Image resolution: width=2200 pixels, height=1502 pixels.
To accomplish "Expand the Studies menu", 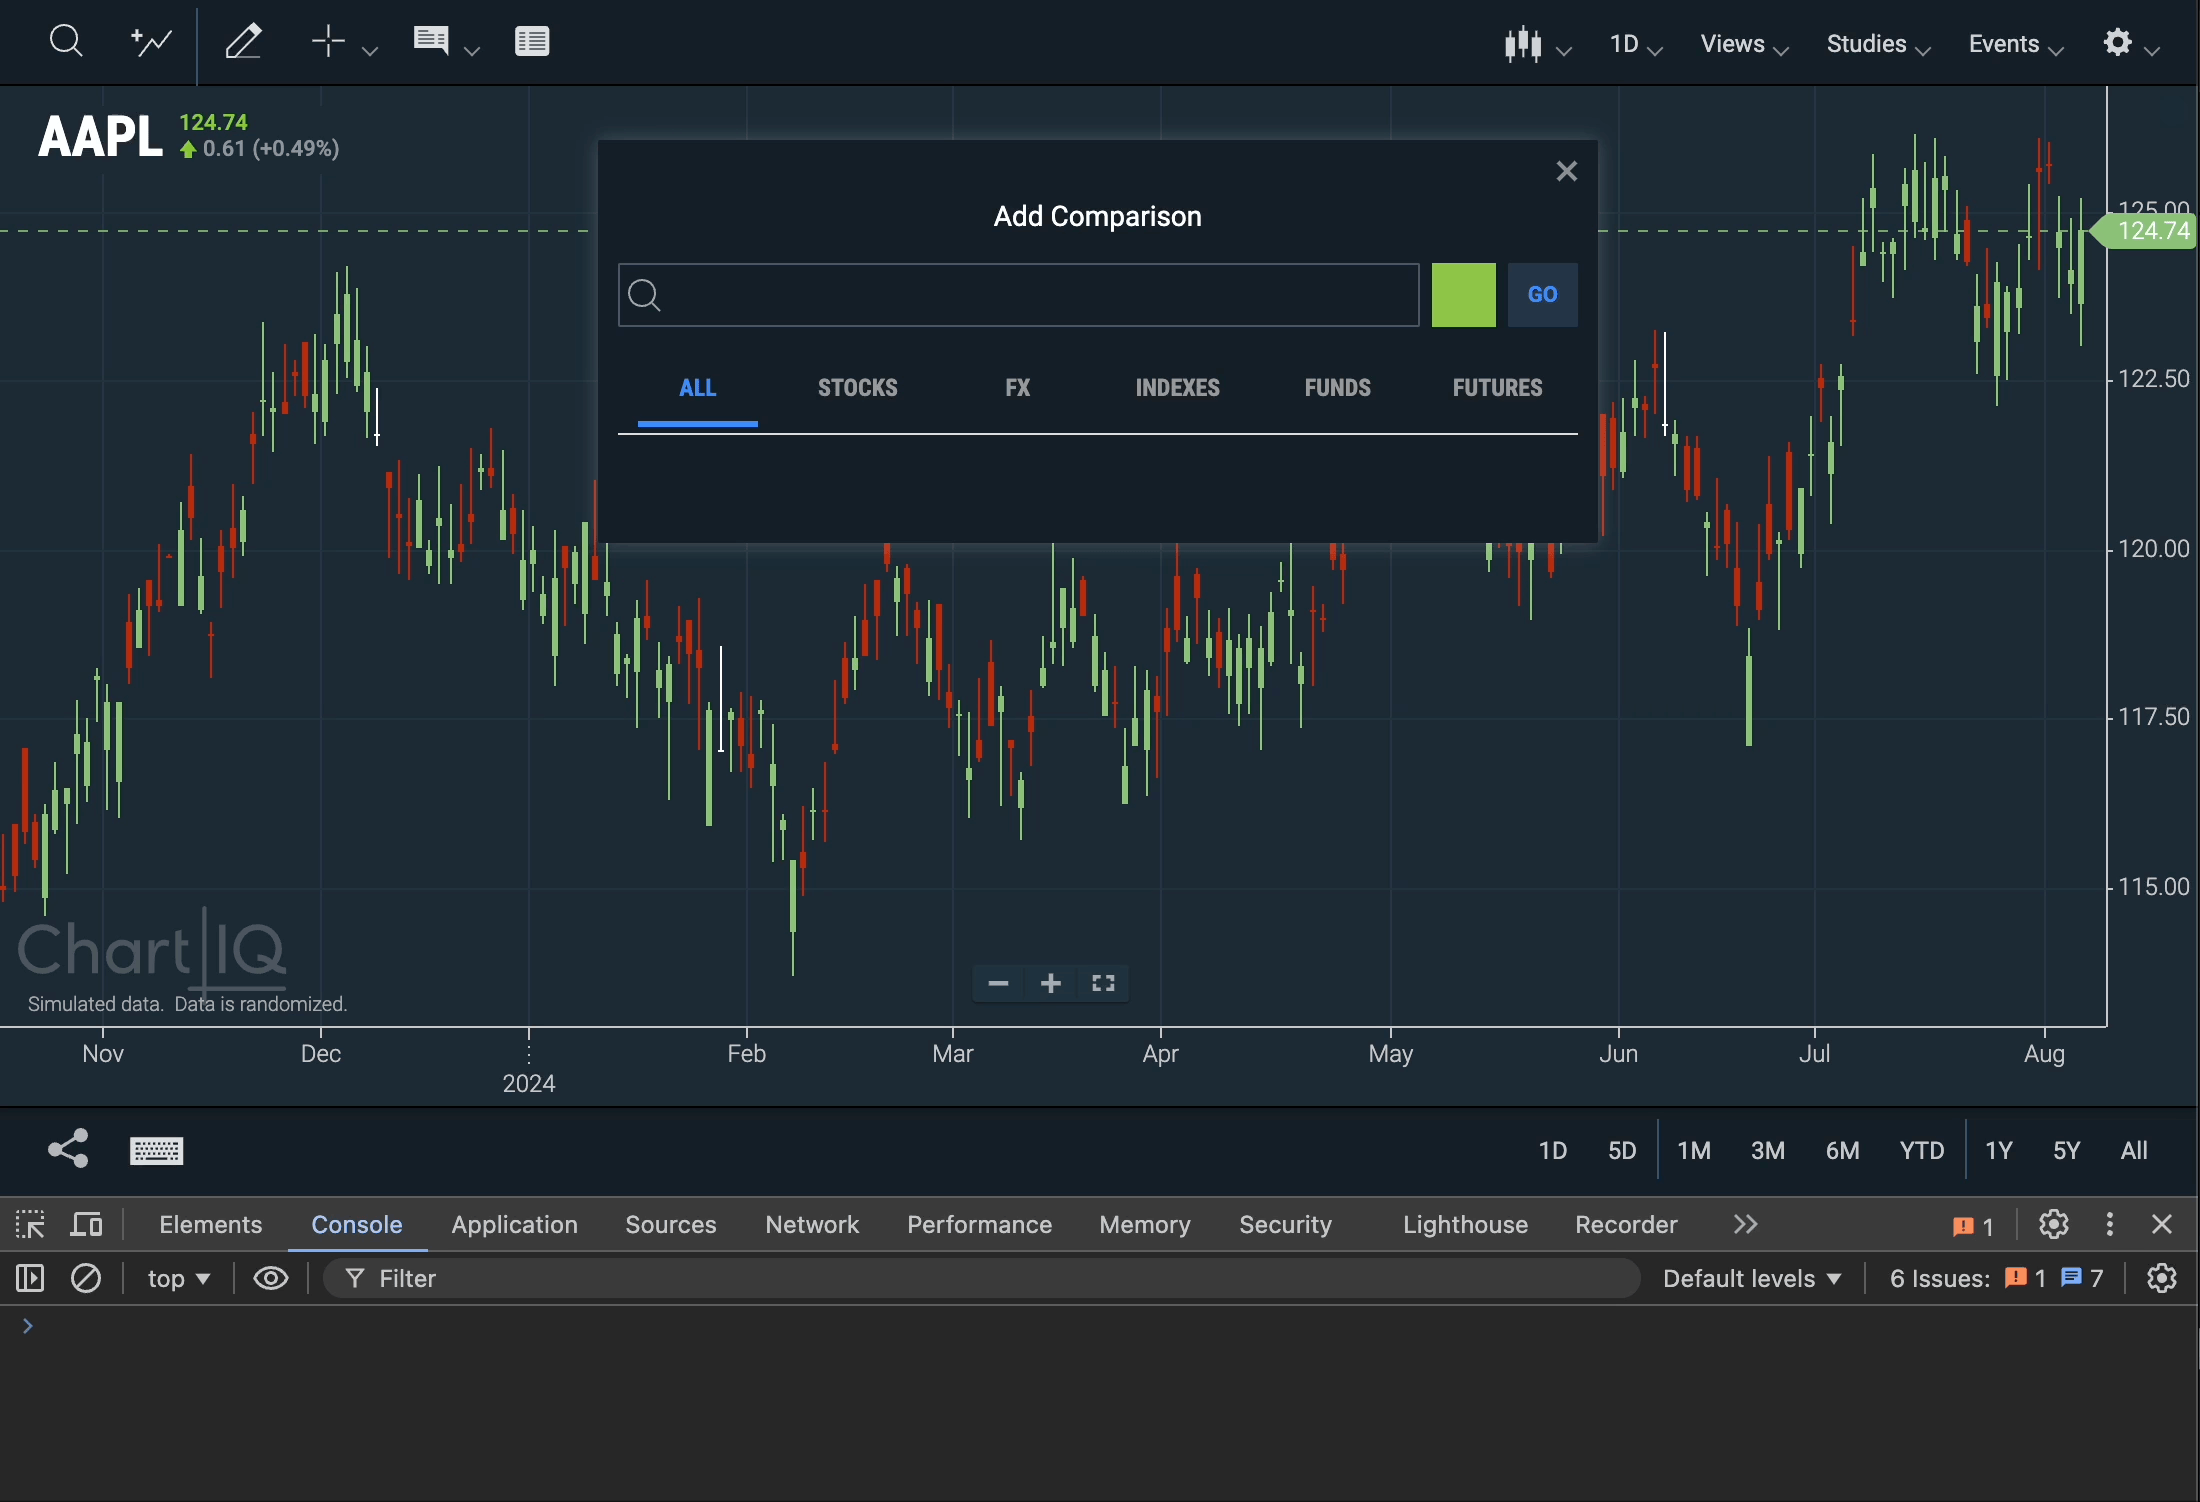I will 1878,44.
